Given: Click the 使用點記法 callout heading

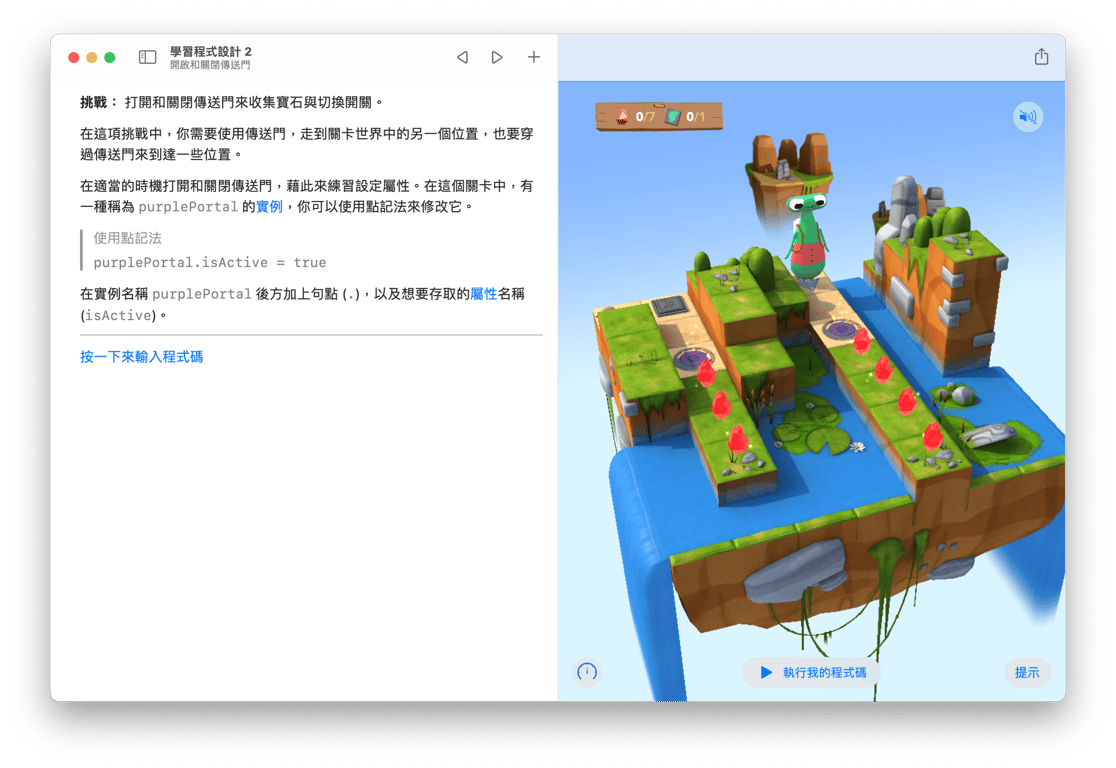Looking at the screenshot, I should click(127, 238).
